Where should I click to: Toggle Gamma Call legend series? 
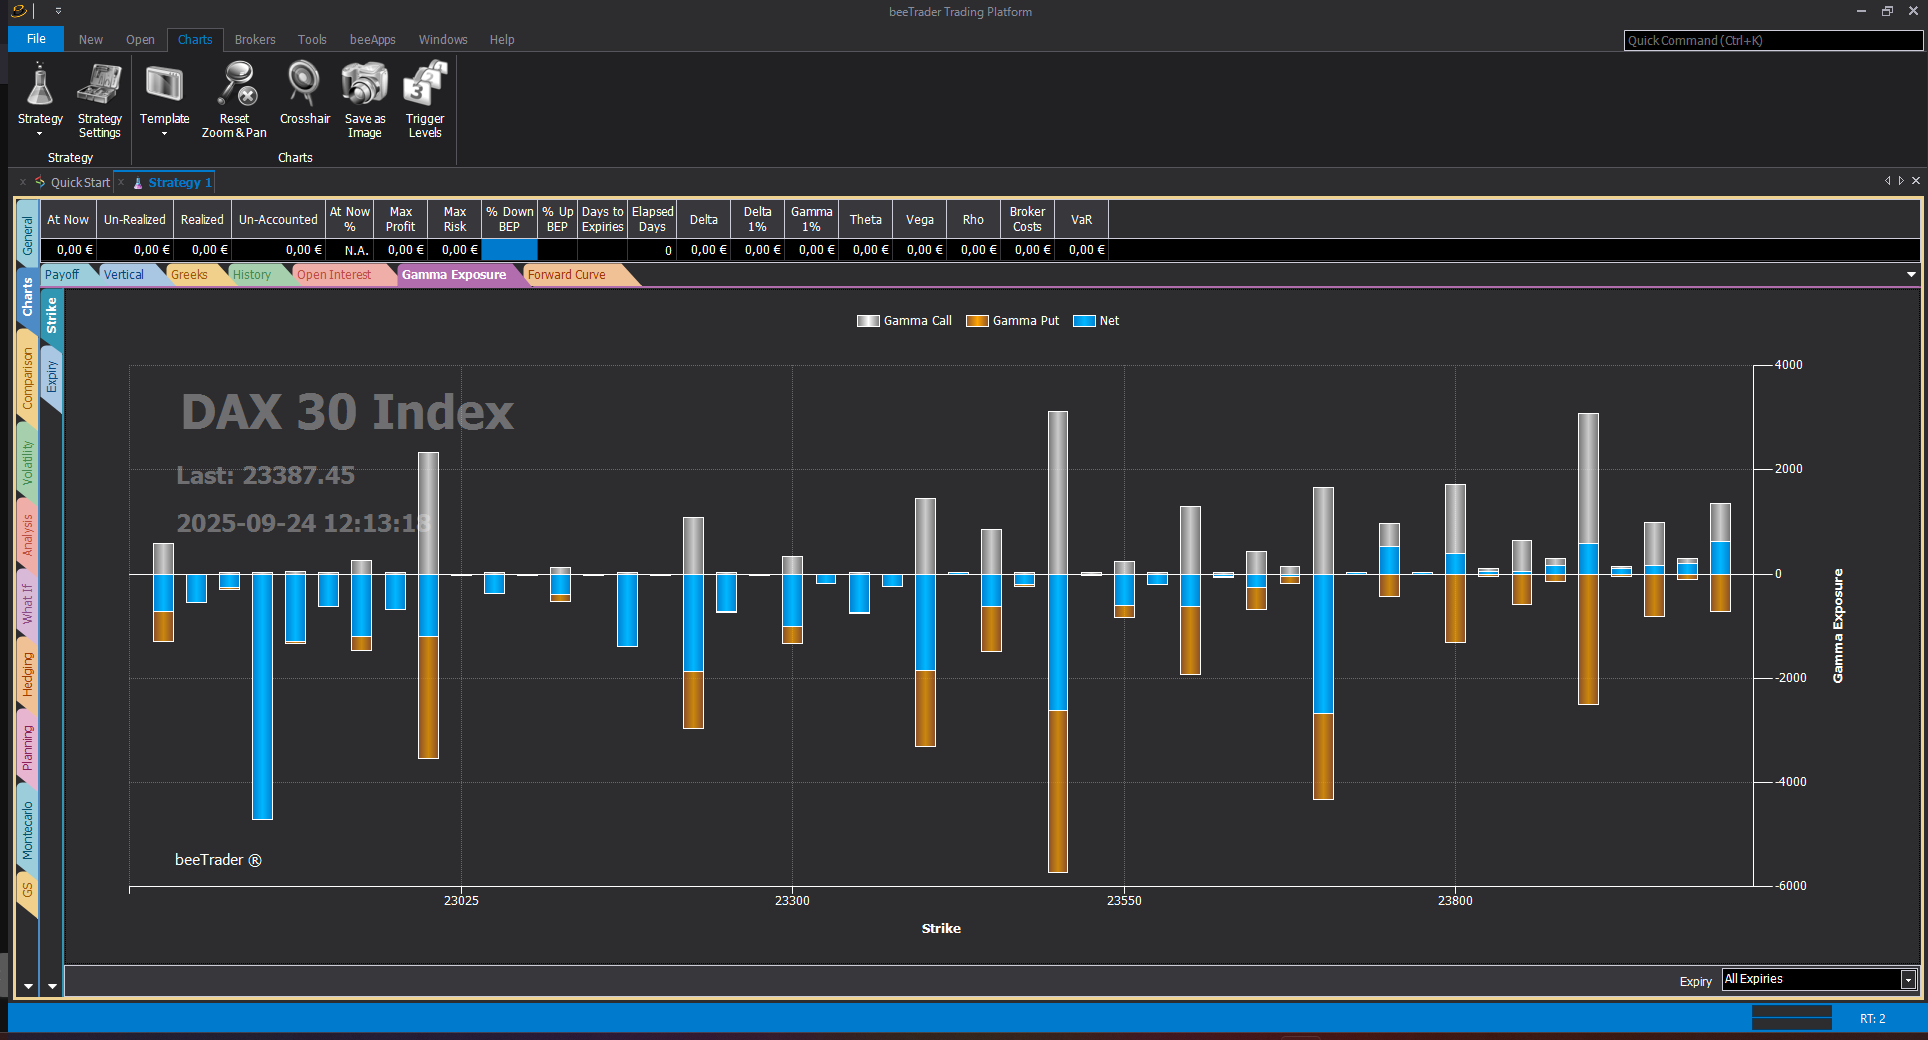point(904,321)
